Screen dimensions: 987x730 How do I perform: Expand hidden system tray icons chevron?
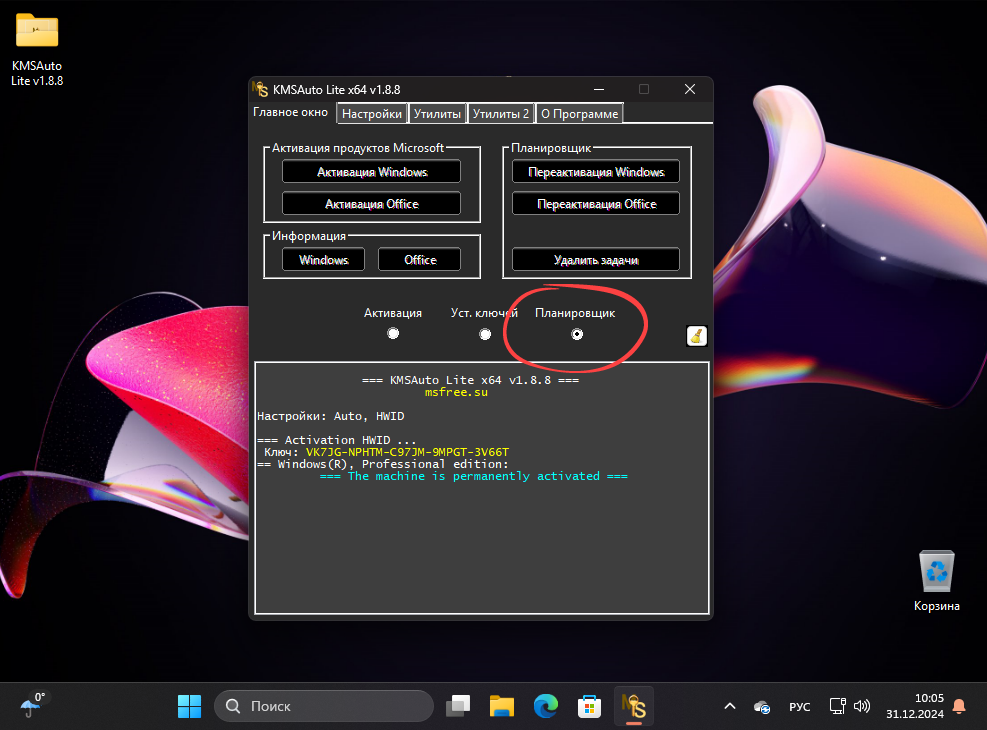[729, 706]
